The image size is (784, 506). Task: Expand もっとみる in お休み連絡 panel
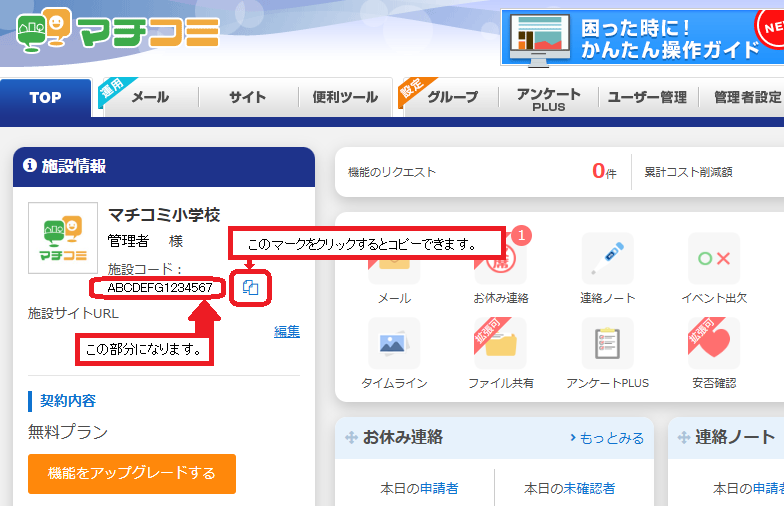point(607,438)
